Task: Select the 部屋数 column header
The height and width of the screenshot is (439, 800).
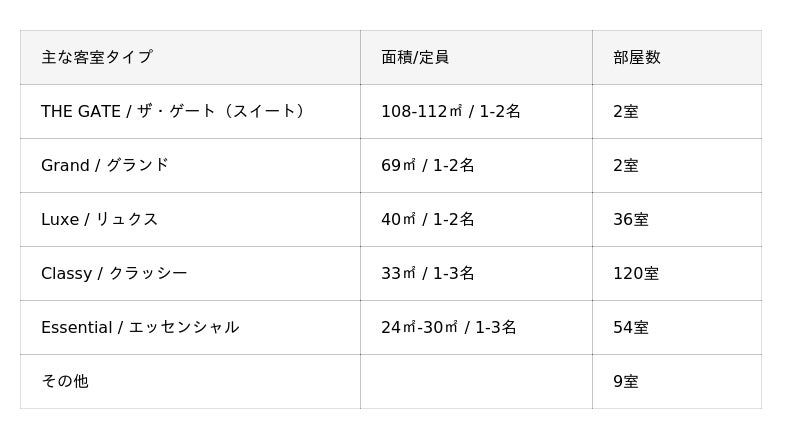Action: 637,58
